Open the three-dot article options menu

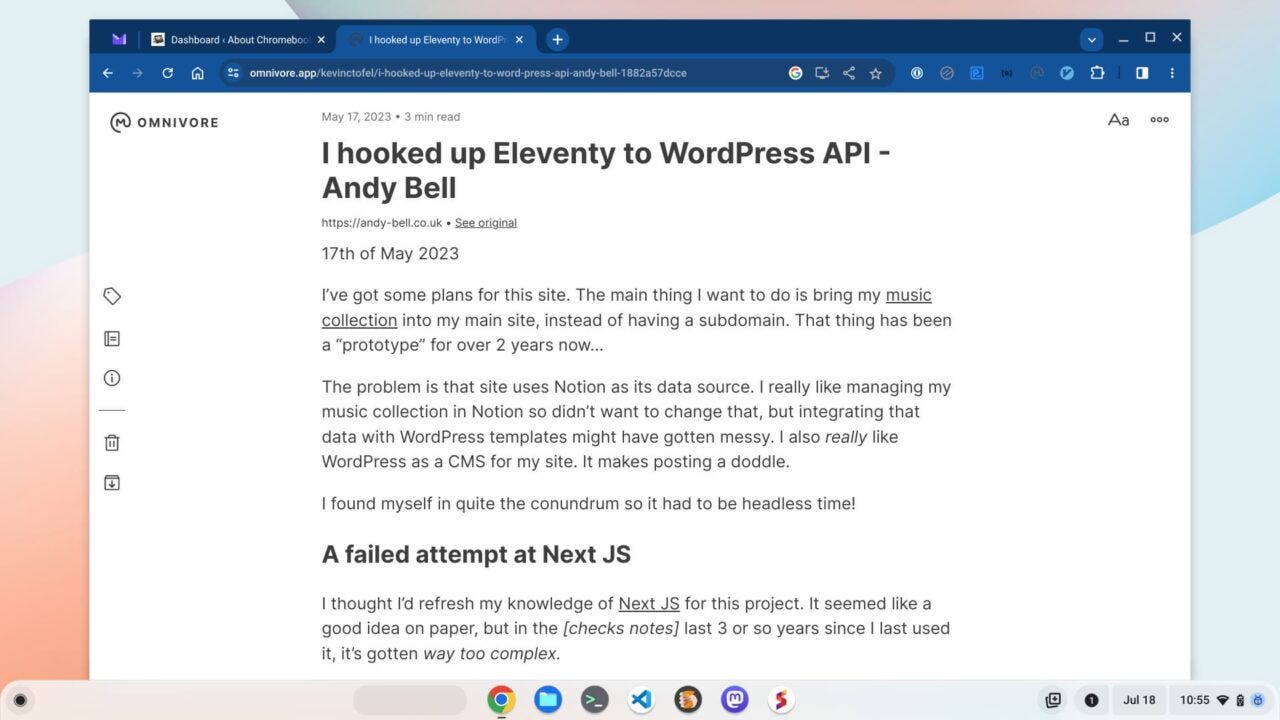tap(1159, 120)
